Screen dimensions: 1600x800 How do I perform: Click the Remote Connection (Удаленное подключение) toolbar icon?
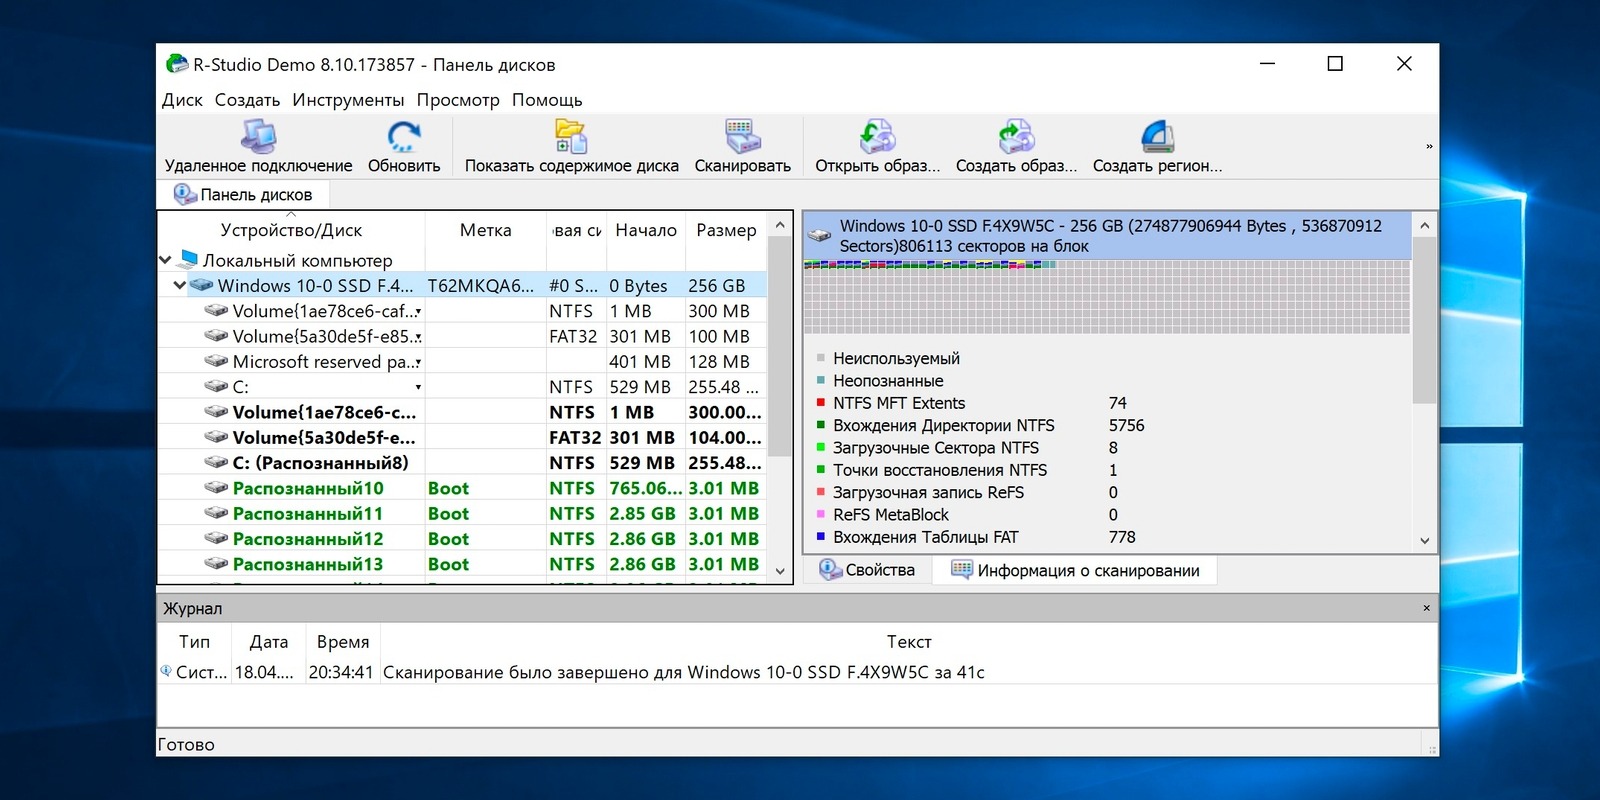coord(258,136)
